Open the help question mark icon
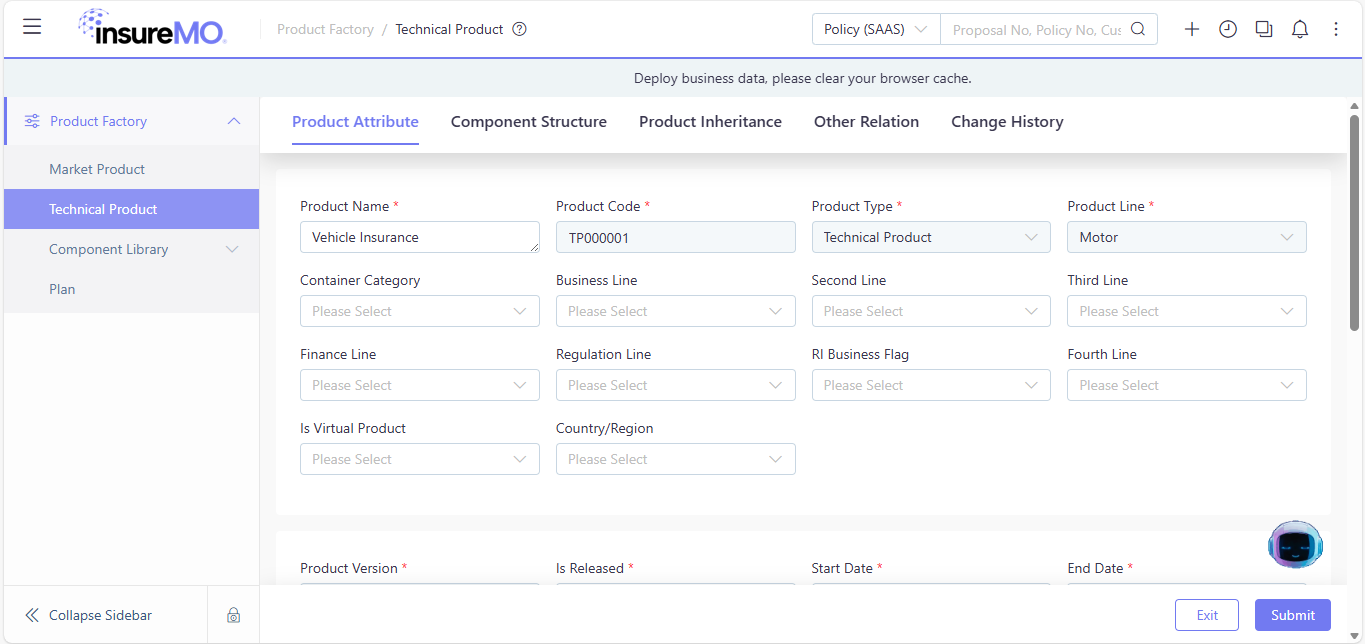1365x644 pixels. click(x=519, y=29)
